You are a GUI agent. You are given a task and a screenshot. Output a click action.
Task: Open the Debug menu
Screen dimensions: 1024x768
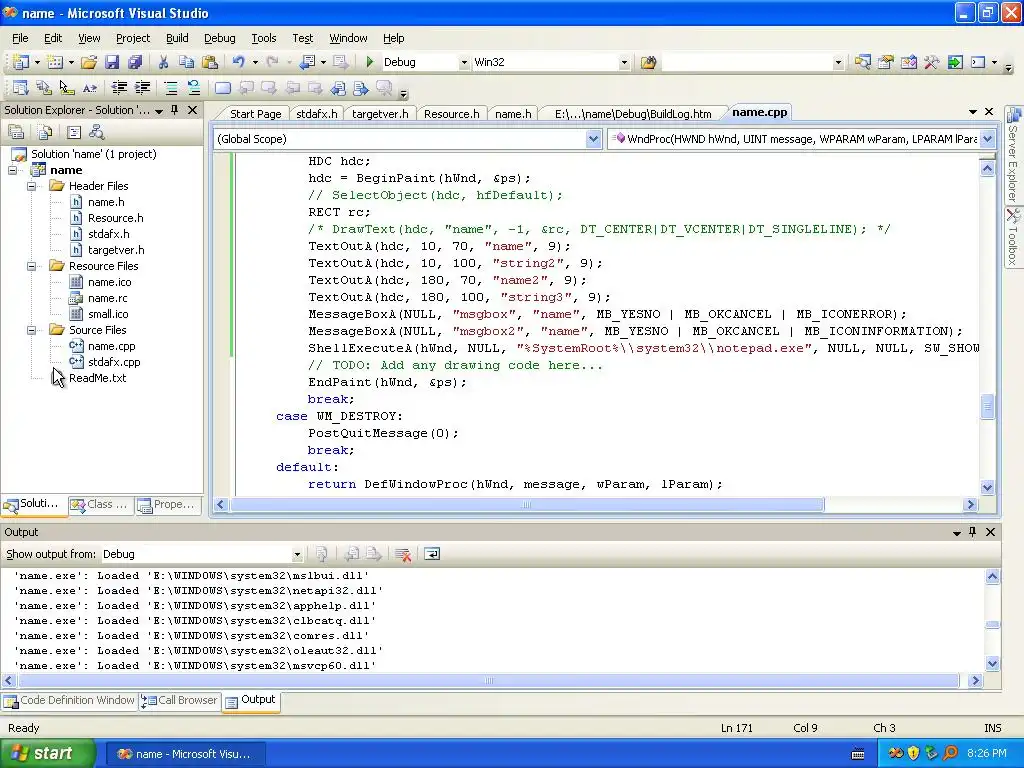[x=219, y=38]
